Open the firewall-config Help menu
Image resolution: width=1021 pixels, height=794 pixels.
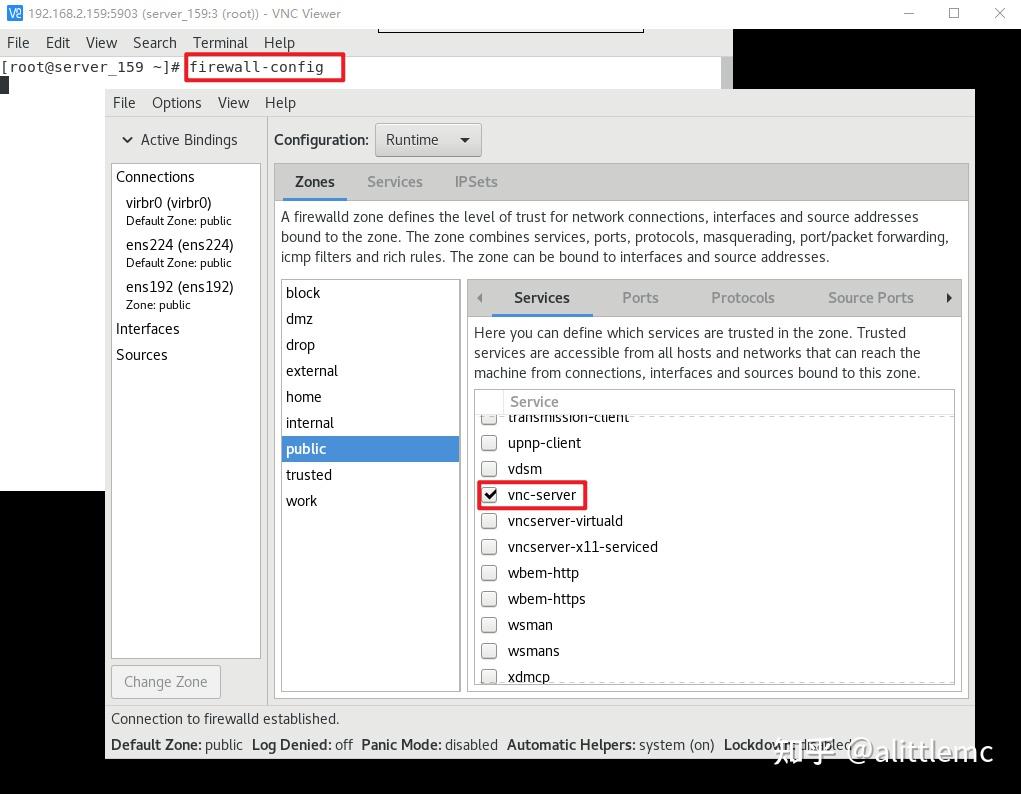point(280,103)
